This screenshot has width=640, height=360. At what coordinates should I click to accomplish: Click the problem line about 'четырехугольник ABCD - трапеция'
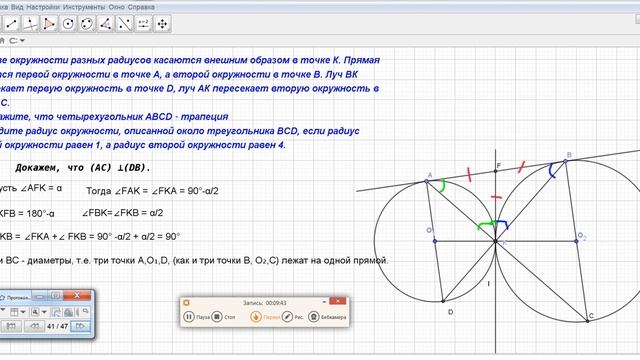click(114, 117)
